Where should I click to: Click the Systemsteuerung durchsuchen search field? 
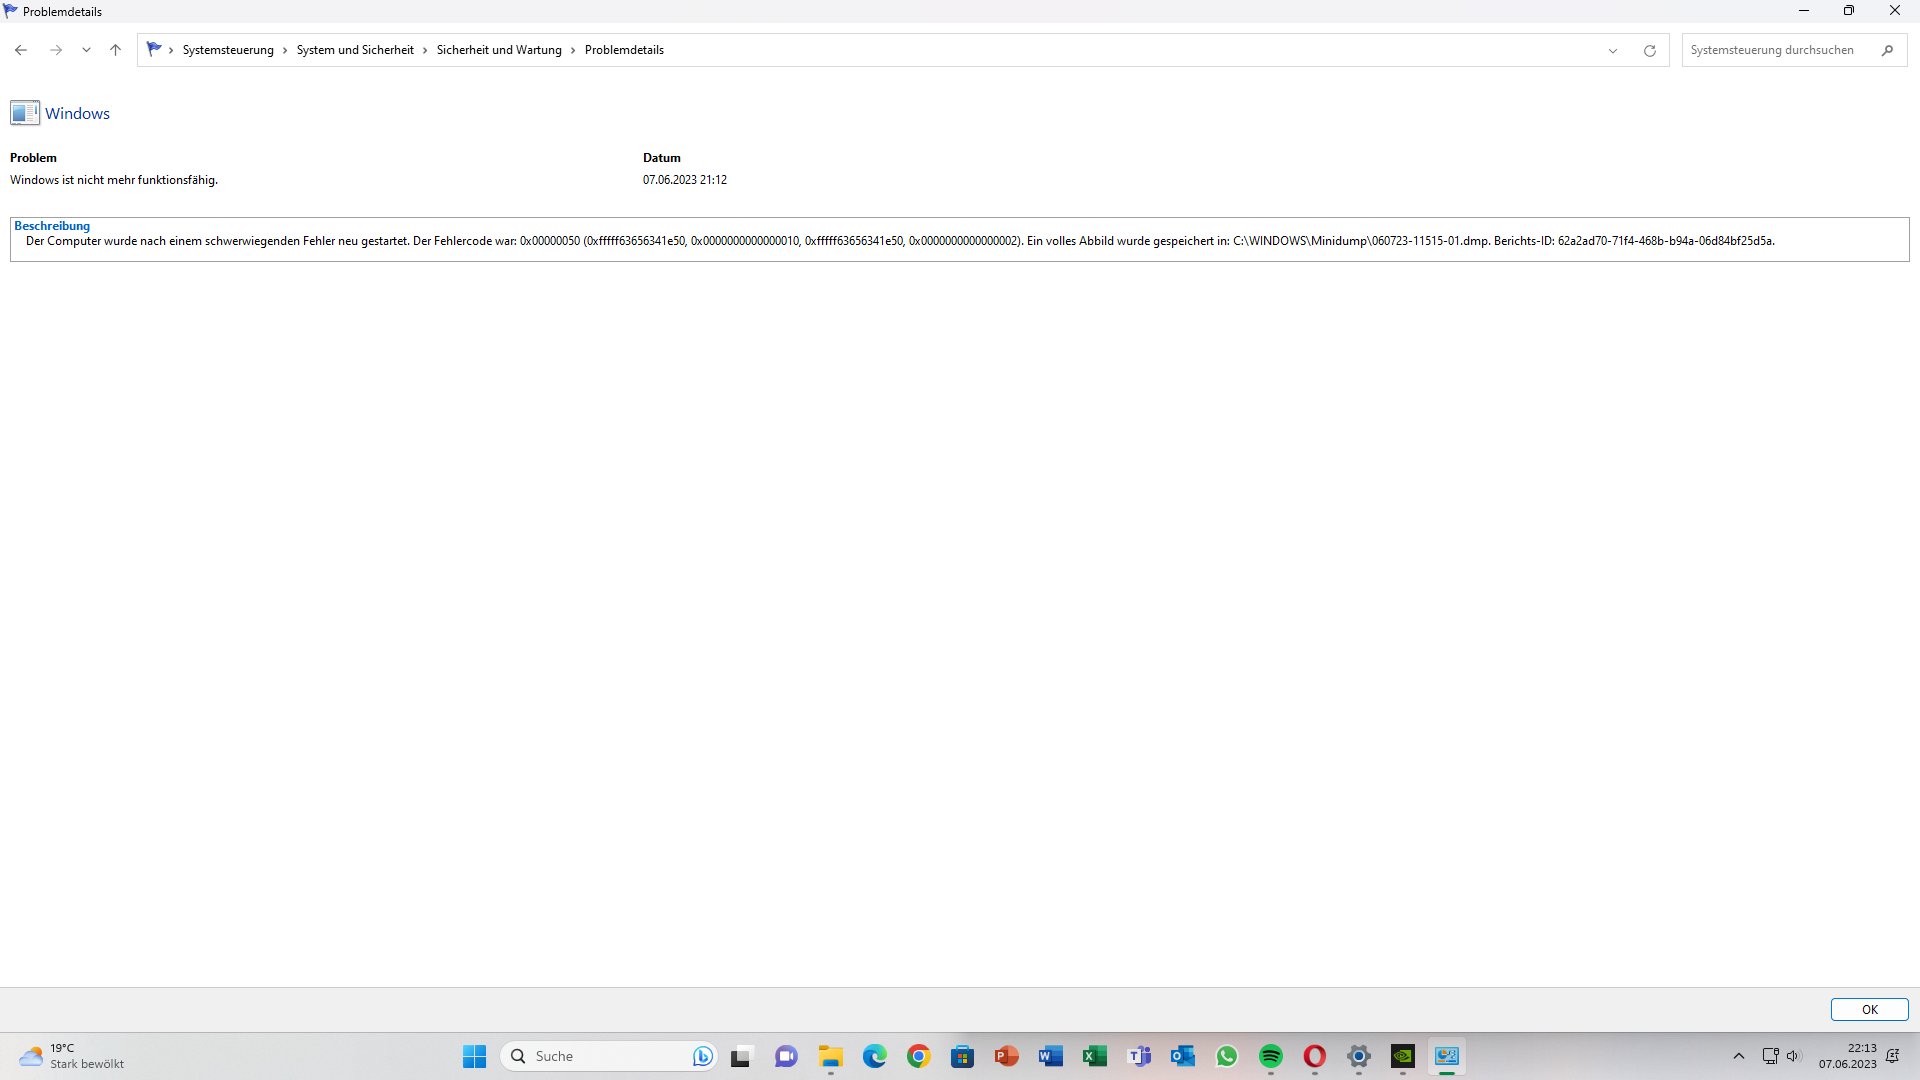click(x=1780, y=49)
